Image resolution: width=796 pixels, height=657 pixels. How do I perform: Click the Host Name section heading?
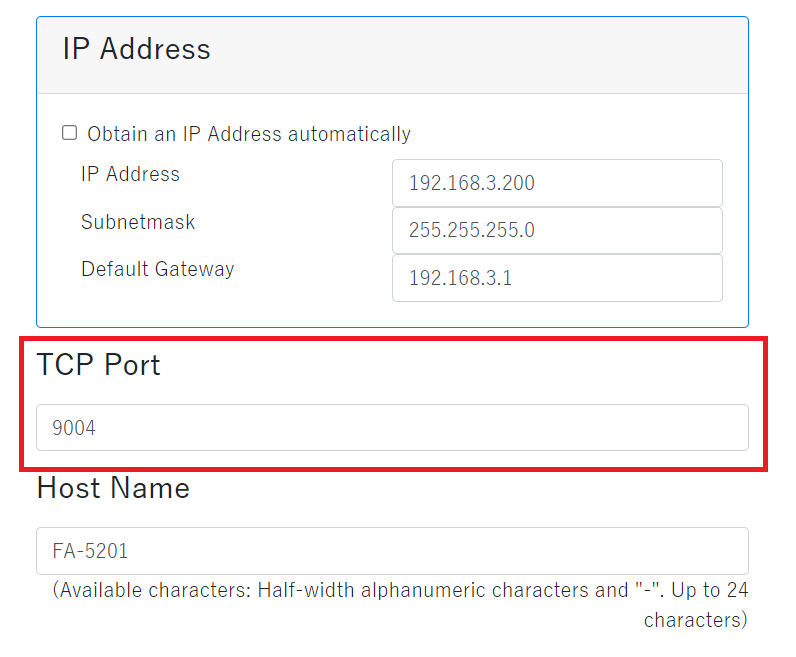click(113, 488)
